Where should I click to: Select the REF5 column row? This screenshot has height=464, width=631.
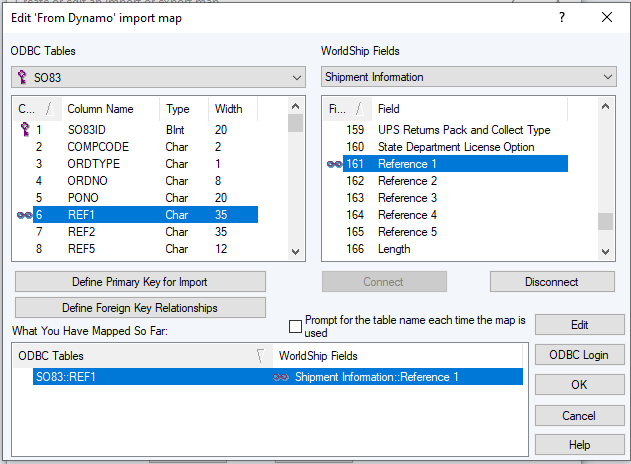coord(137,249)
